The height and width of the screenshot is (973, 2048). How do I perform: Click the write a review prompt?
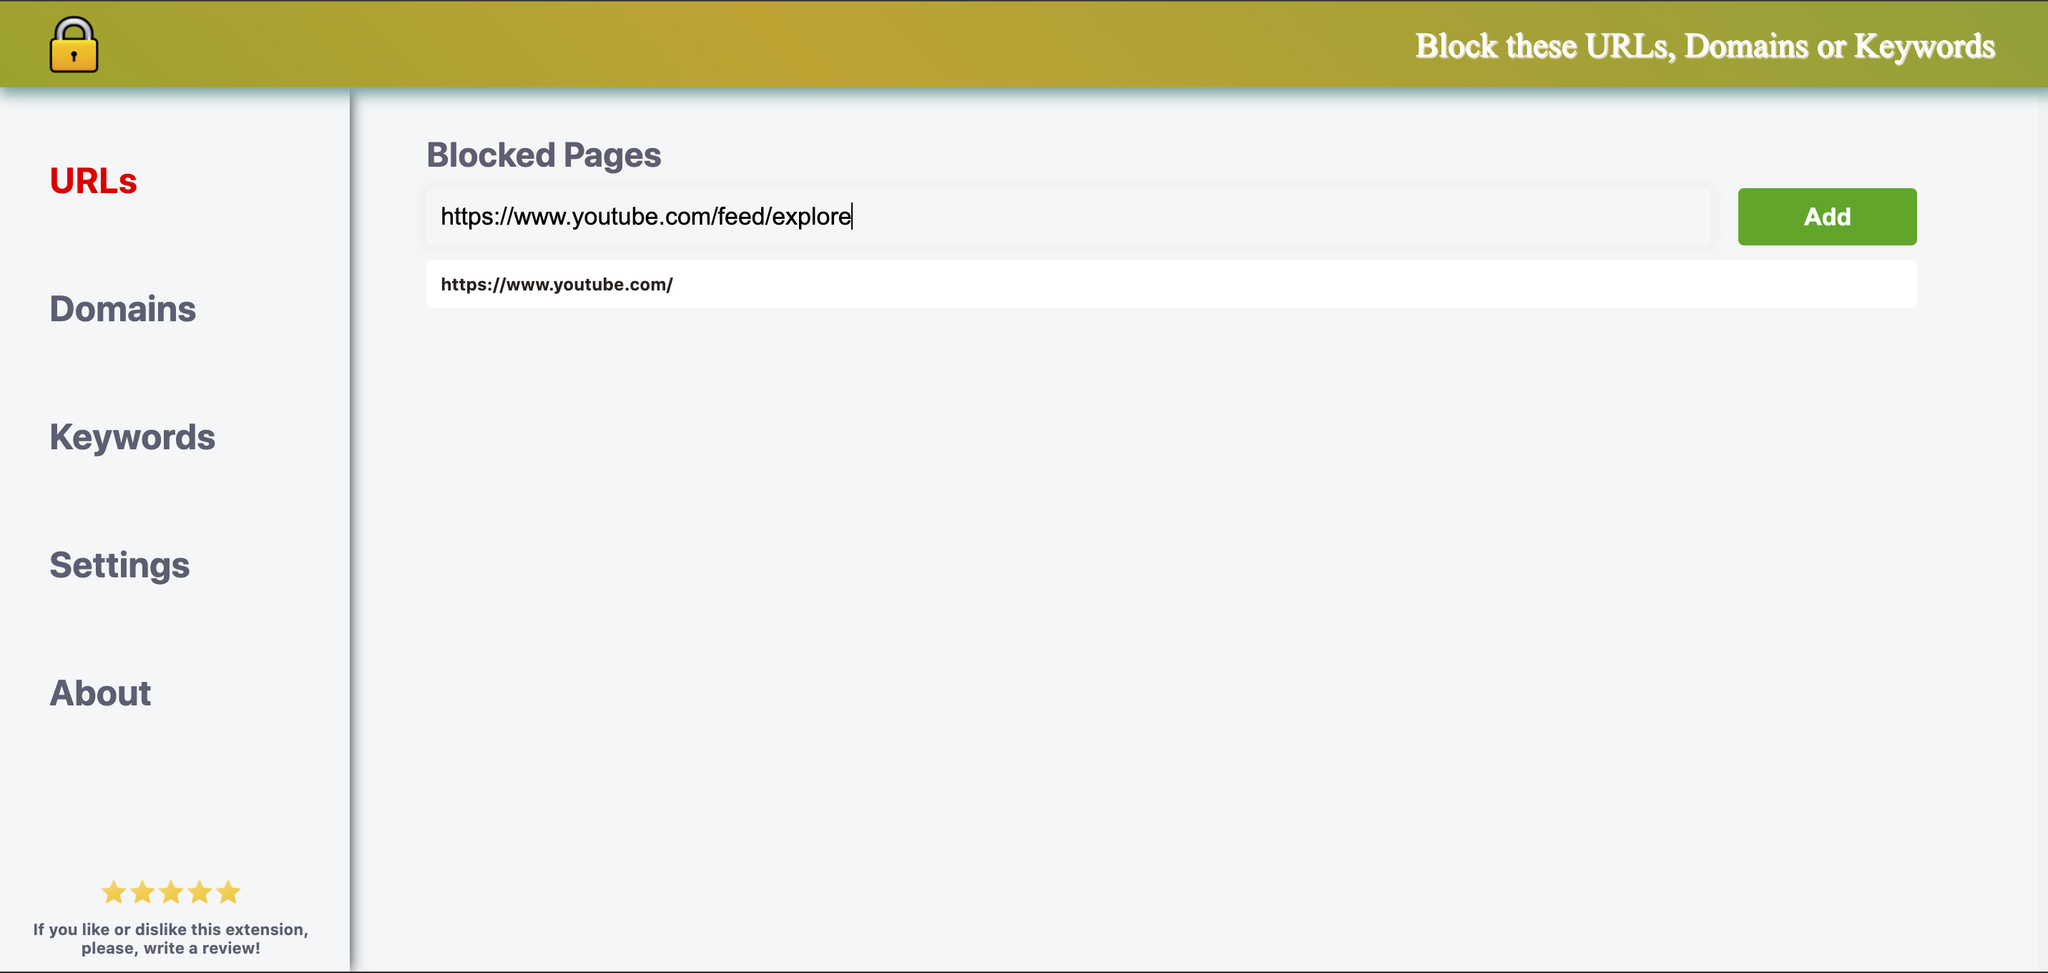click(x=171, y=939)
